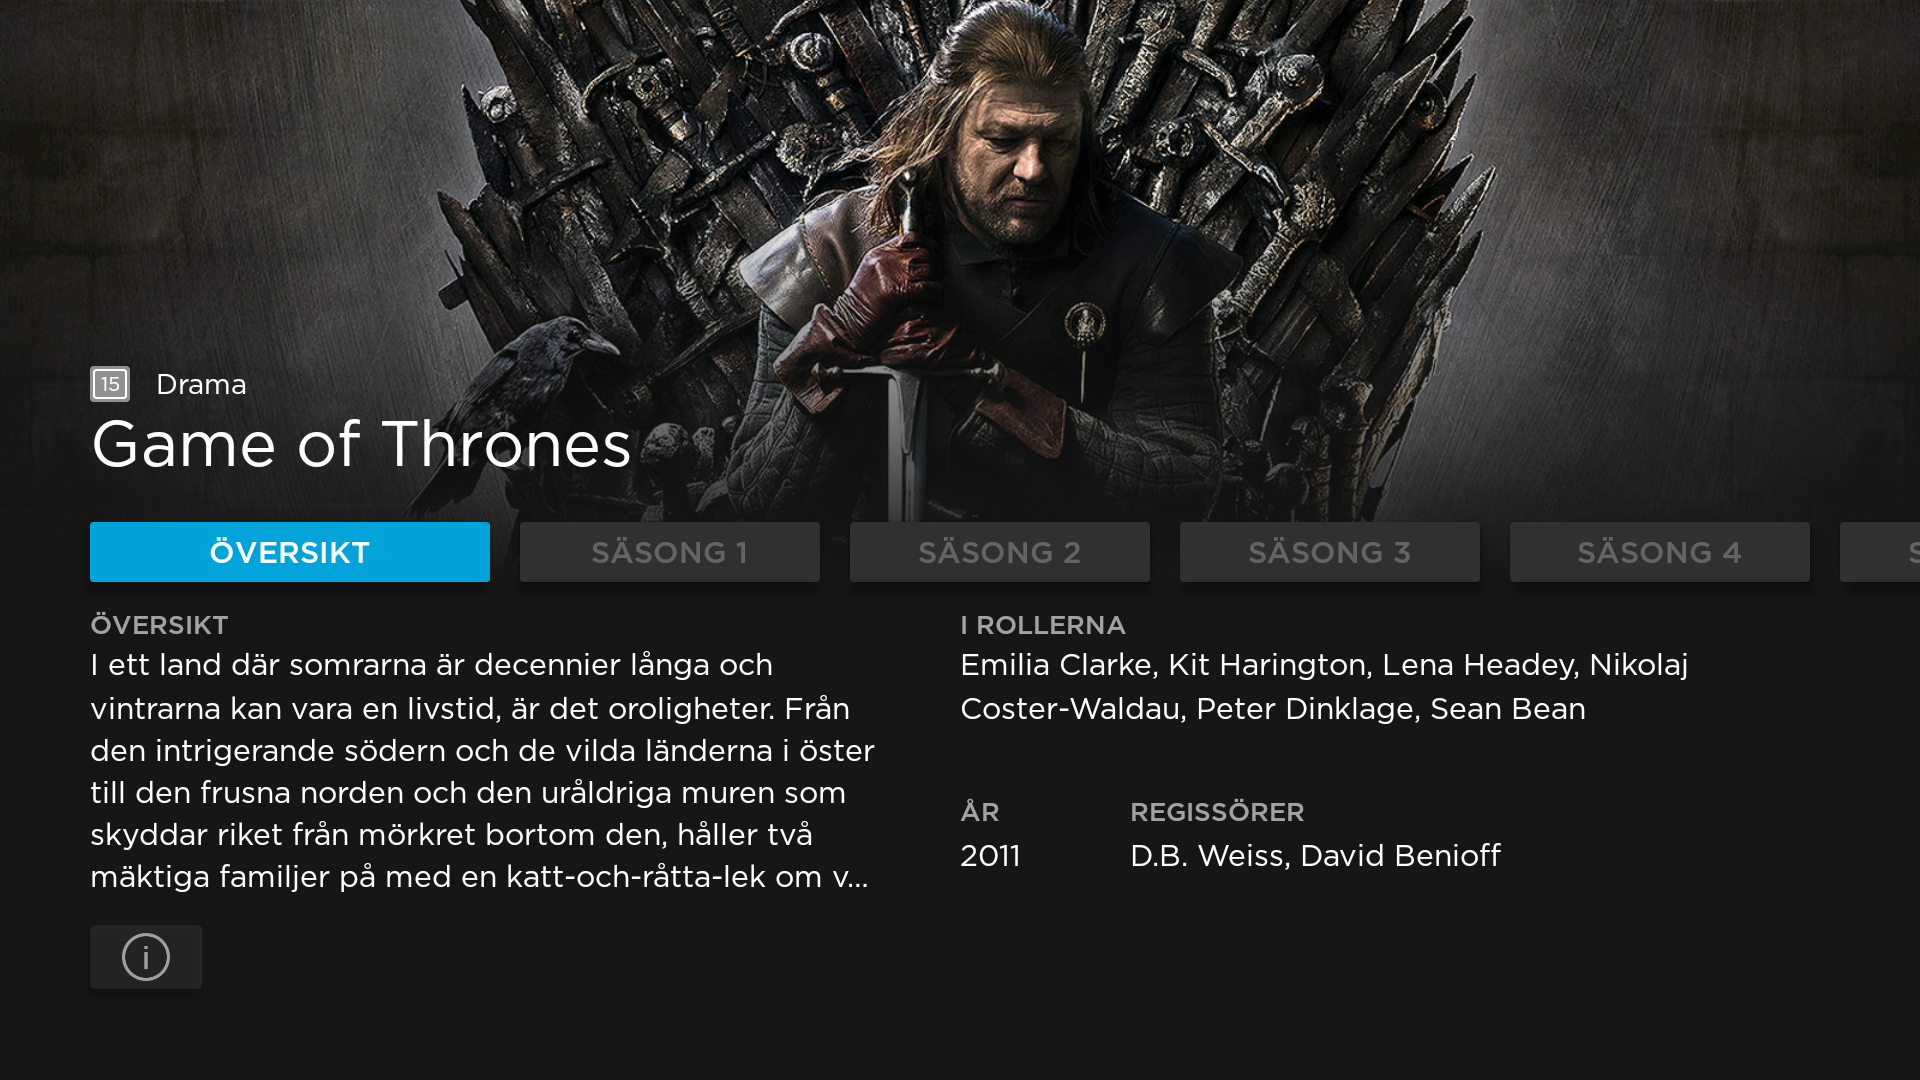
Task: Select cast member Emilia Clarke
Action: click(x=1056, y=665)
